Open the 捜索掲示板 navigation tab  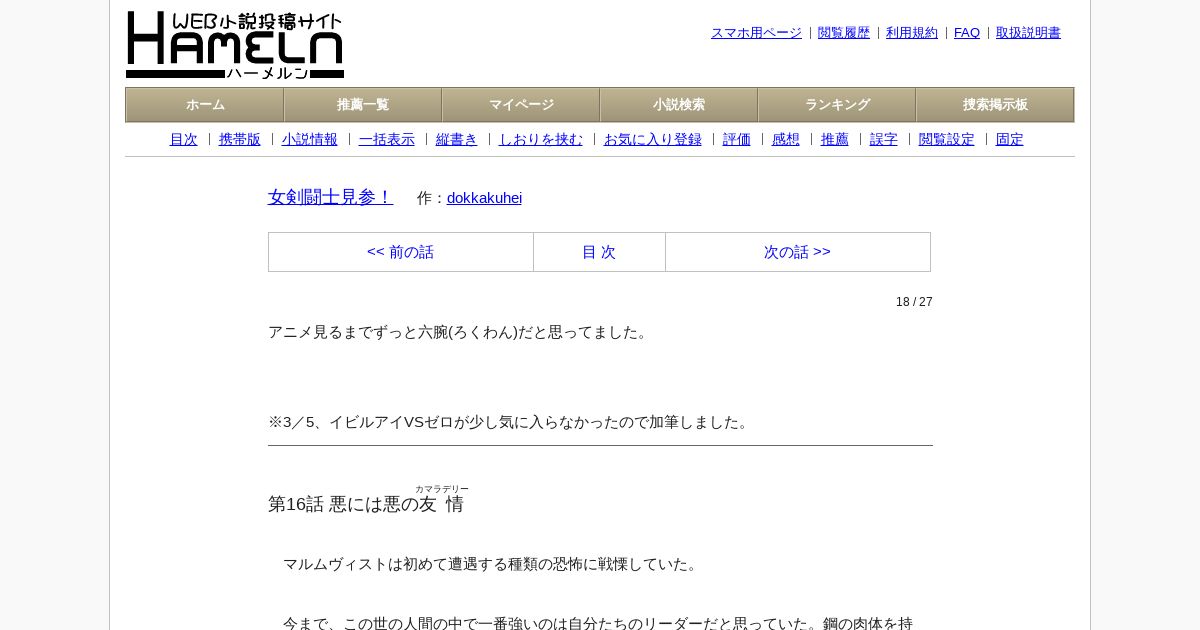(995, 105)
